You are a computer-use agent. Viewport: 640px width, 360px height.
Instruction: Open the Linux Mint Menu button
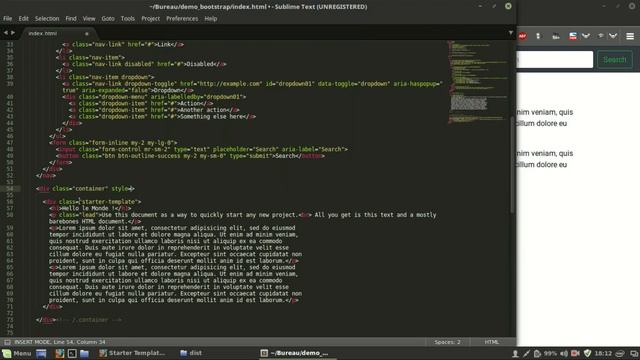tap(17, 353)
